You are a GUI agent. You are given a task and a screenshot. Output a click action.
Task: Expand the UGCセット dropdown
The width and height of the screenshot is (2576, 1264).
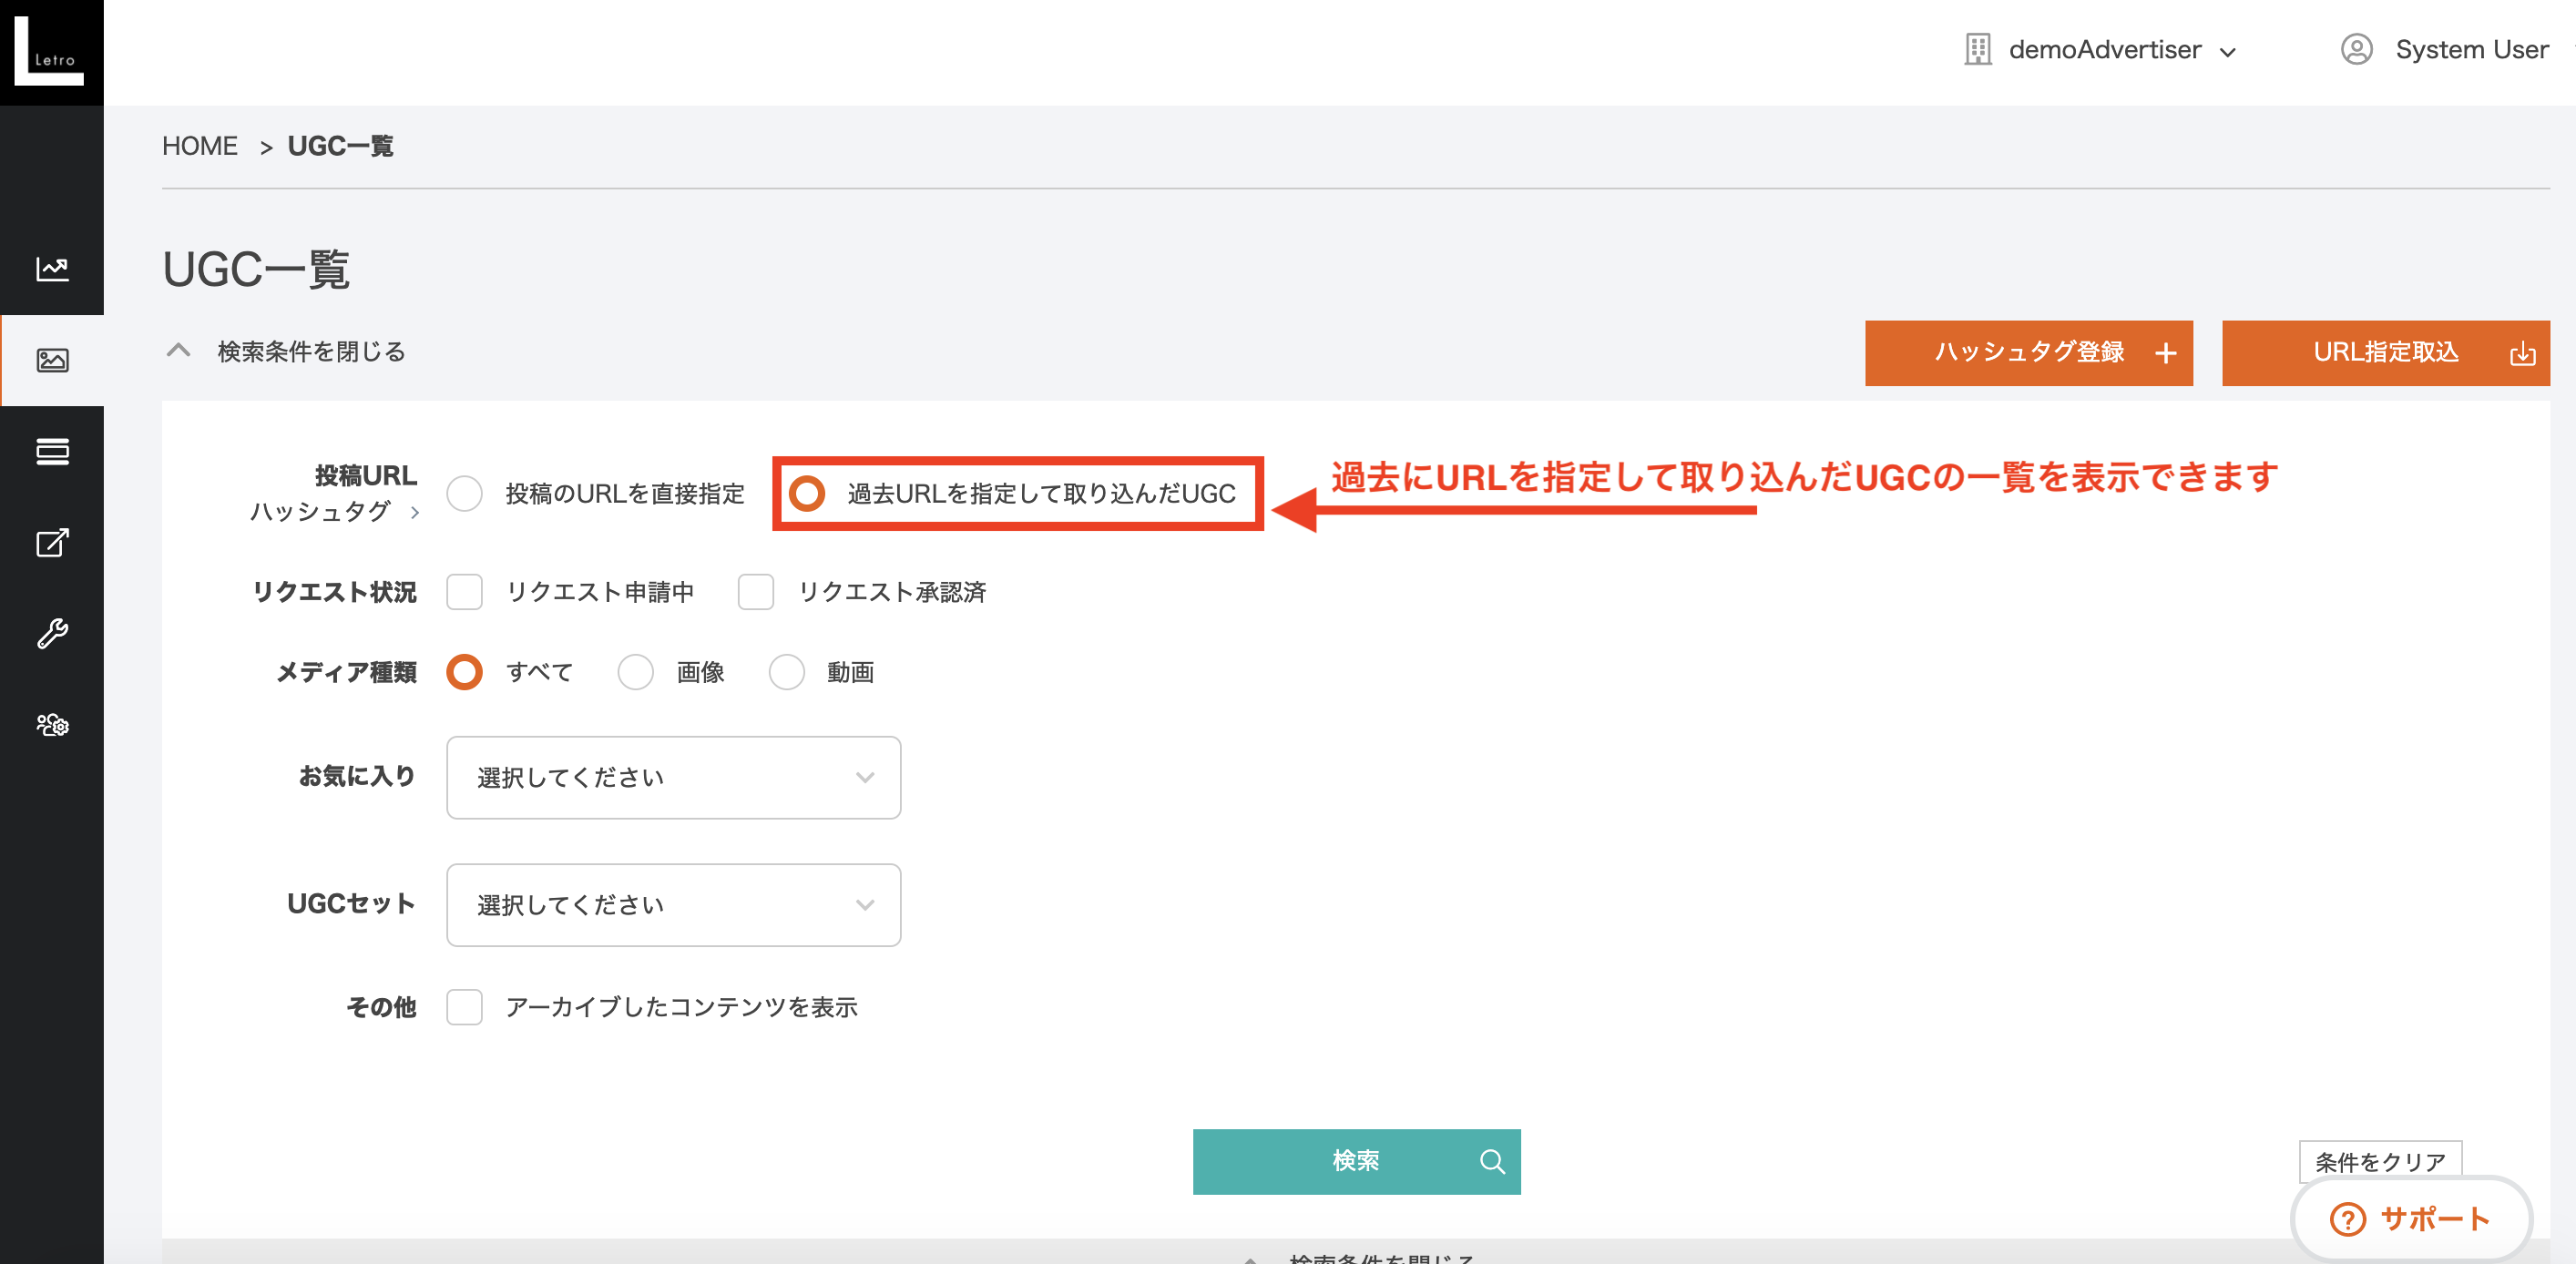673,905
